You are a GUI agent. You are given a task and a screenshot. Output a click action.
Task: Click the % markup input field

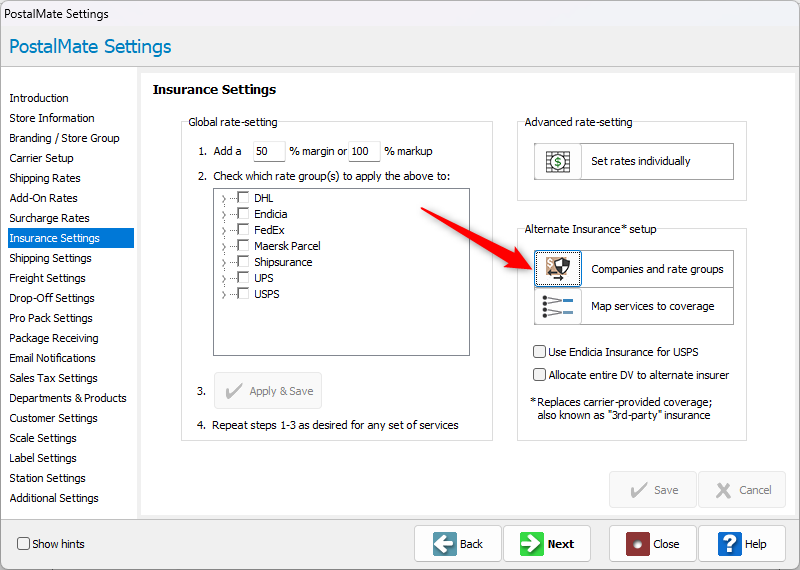click(364, 152)
